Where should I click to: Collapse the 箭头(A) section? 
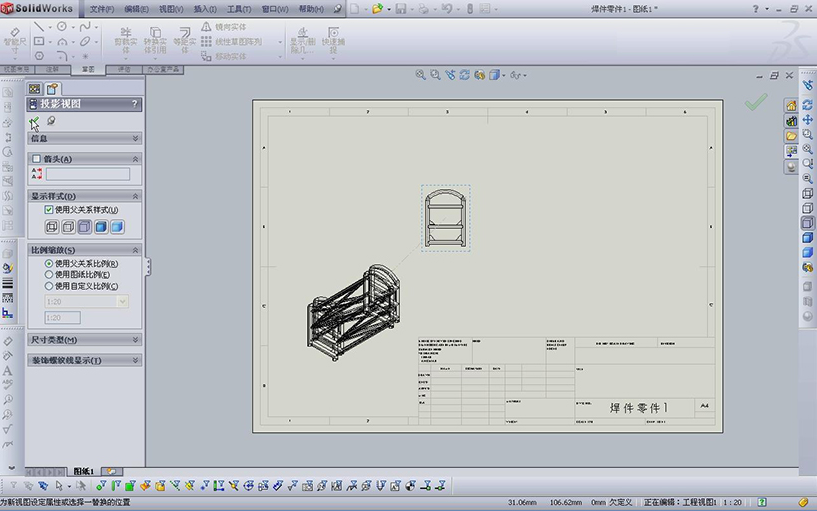[135, 159]
